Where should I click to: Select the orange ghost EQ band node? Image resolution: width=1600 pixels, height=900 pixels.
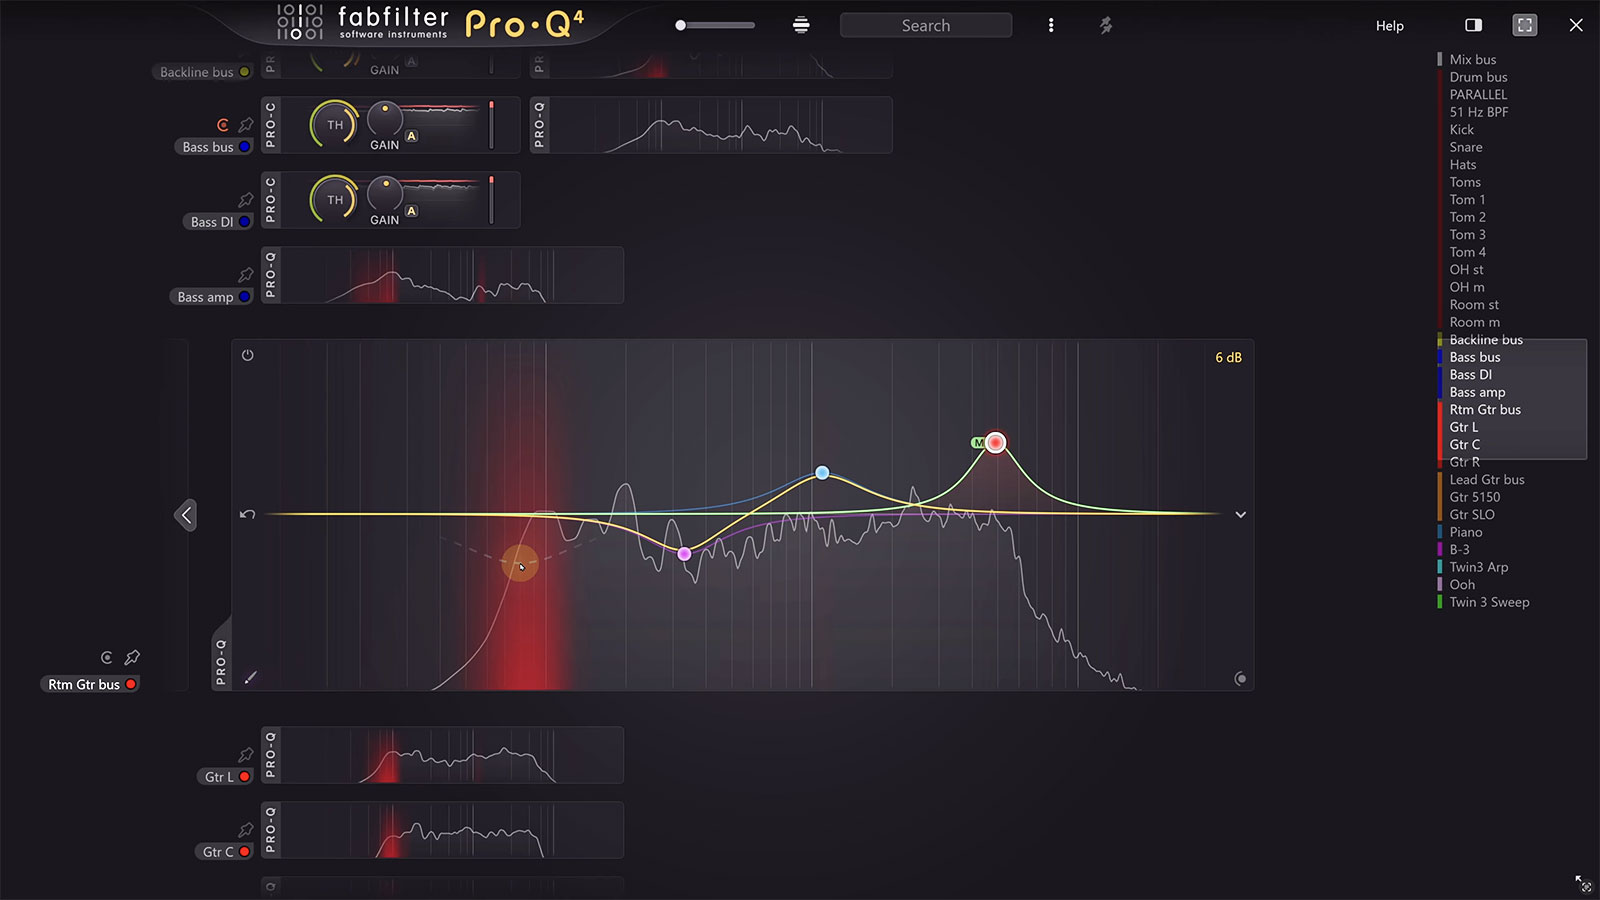pyautogui.click(x=520, y=564)
